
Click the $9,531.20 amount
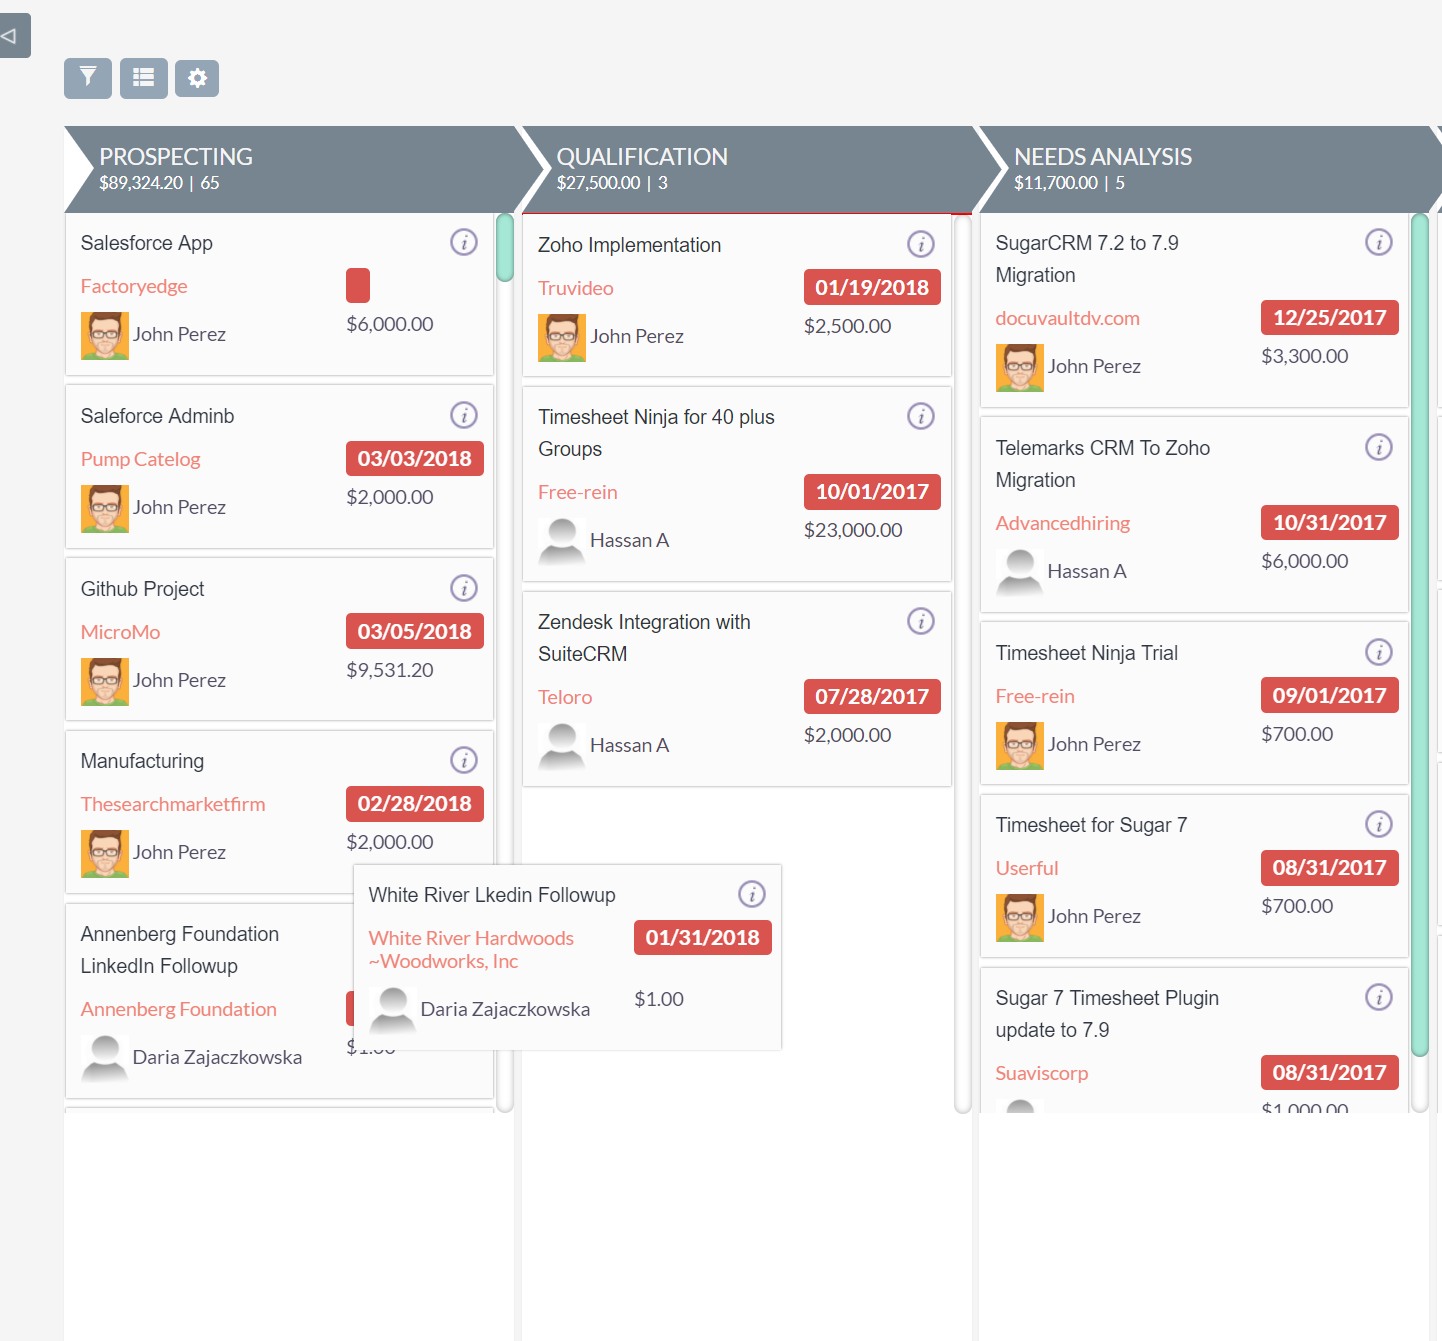(390, 670)
